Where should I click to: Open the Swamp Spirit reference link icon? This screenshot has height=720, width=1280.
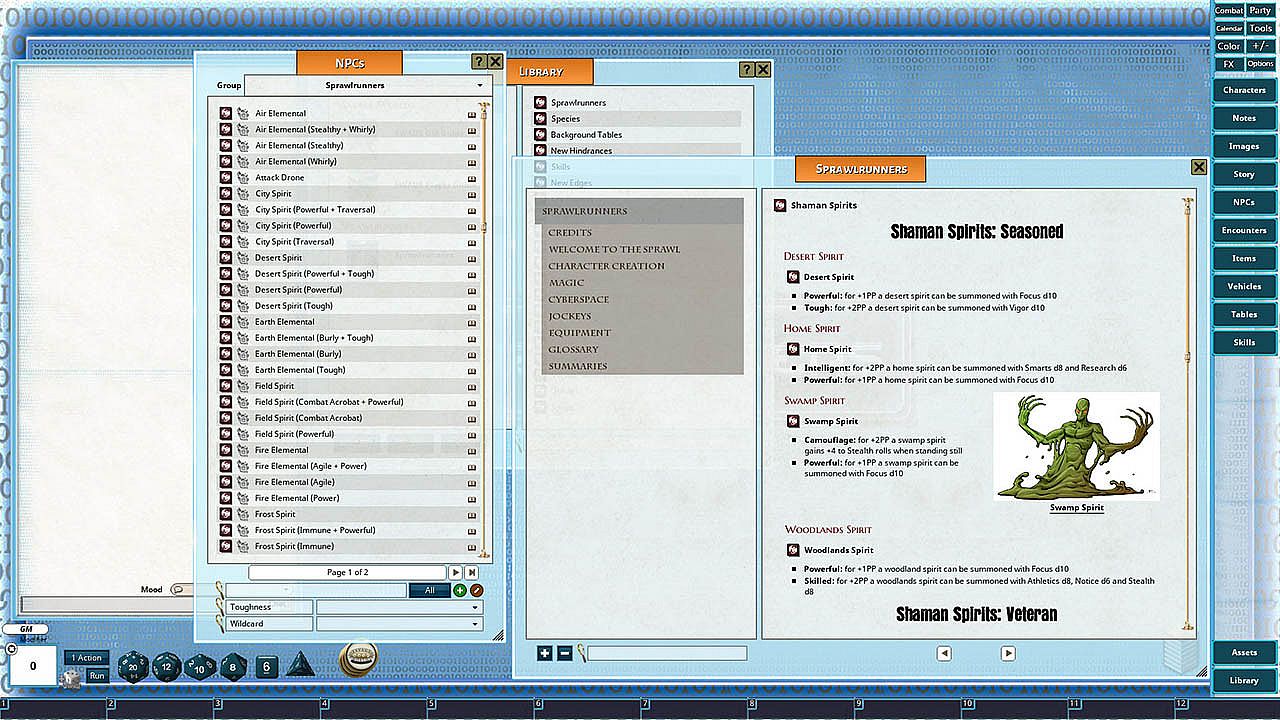coord(794,421)
